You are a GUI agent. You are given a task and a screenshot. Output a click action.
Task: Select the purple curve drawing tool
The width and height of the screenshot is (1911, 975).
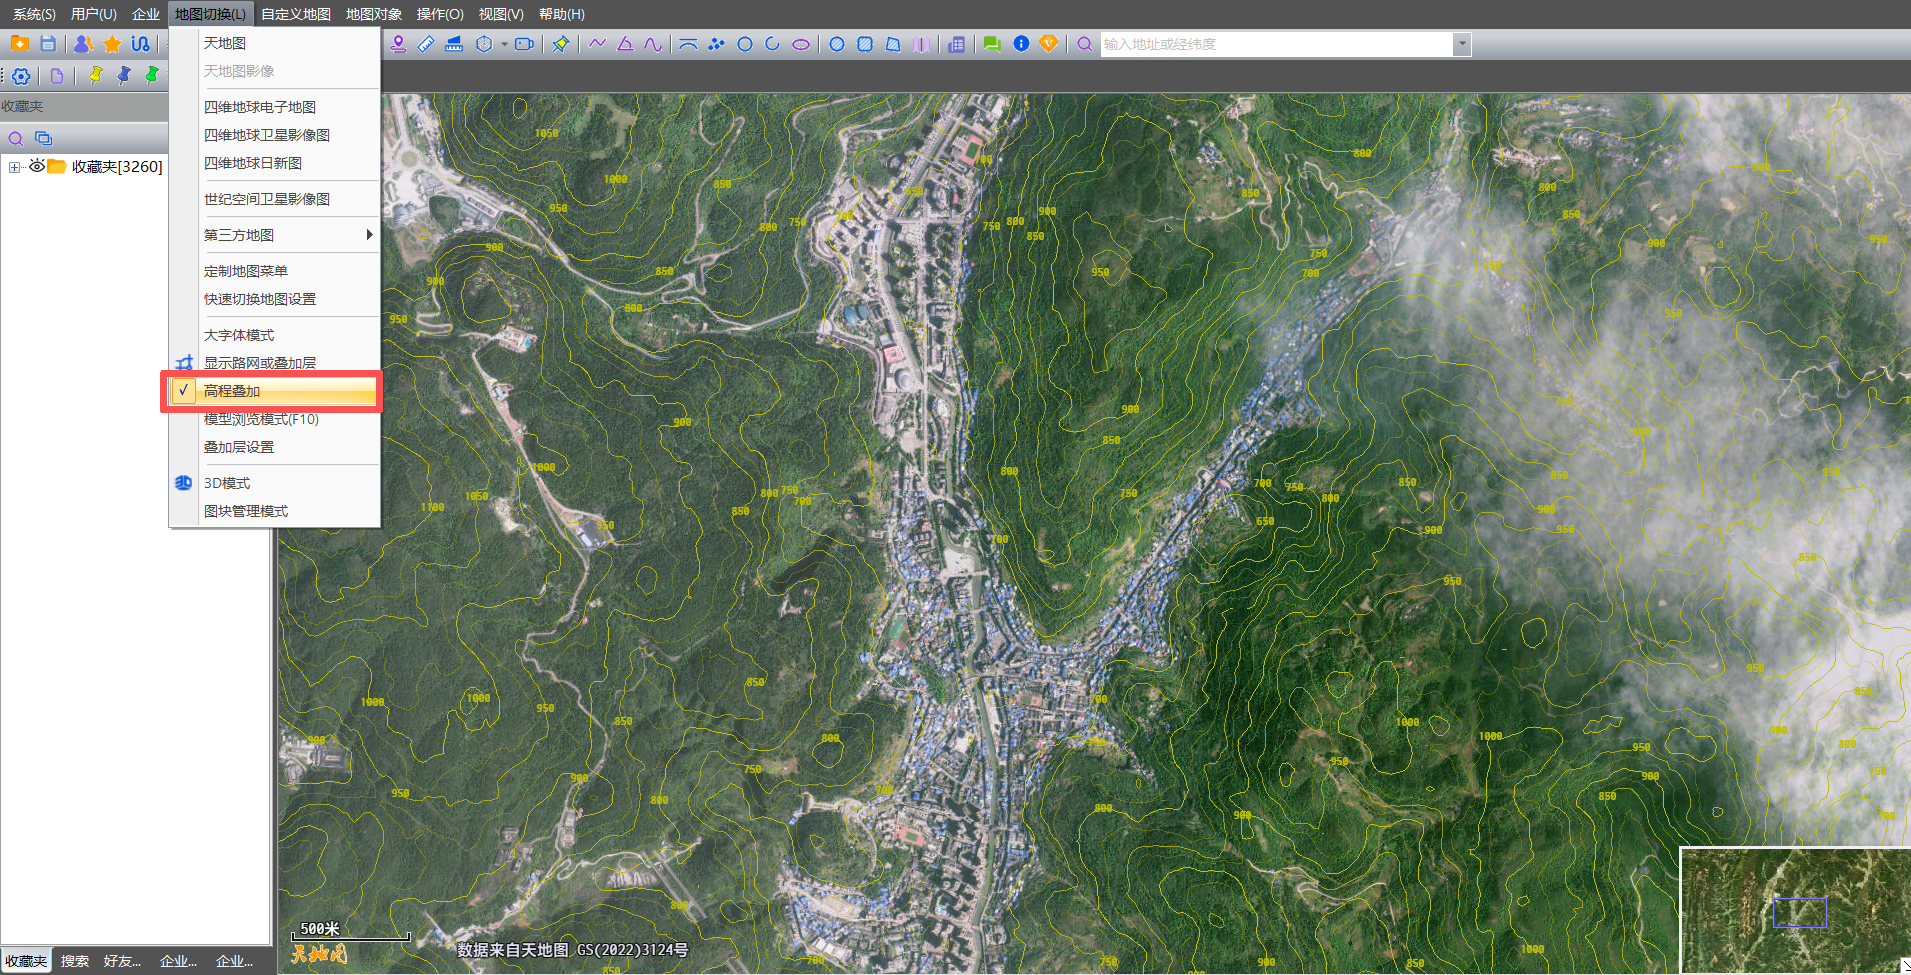coord(653,44)
